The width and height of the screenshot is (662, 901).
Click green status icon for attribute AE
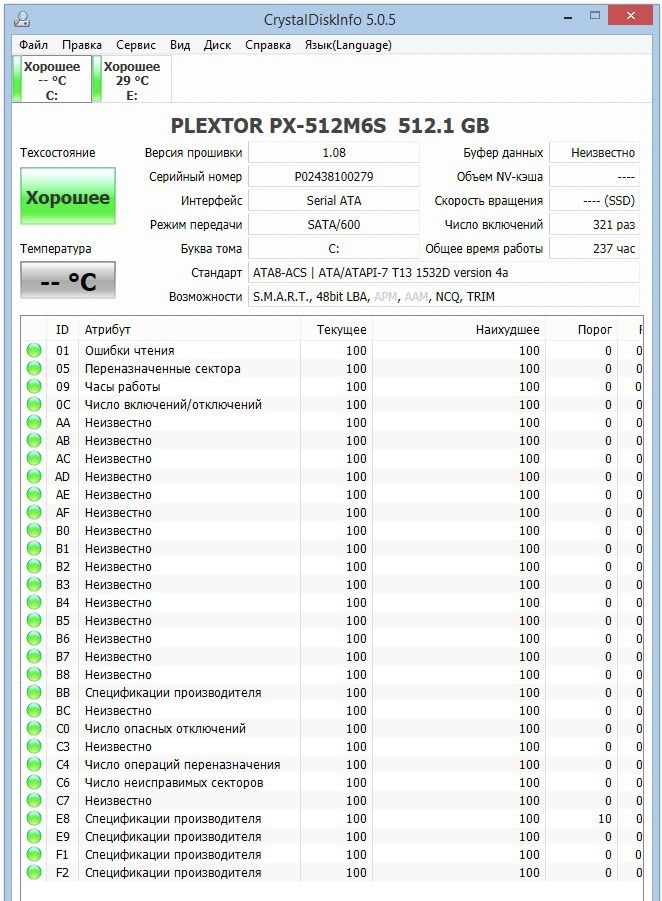click(x=34, y=494)
